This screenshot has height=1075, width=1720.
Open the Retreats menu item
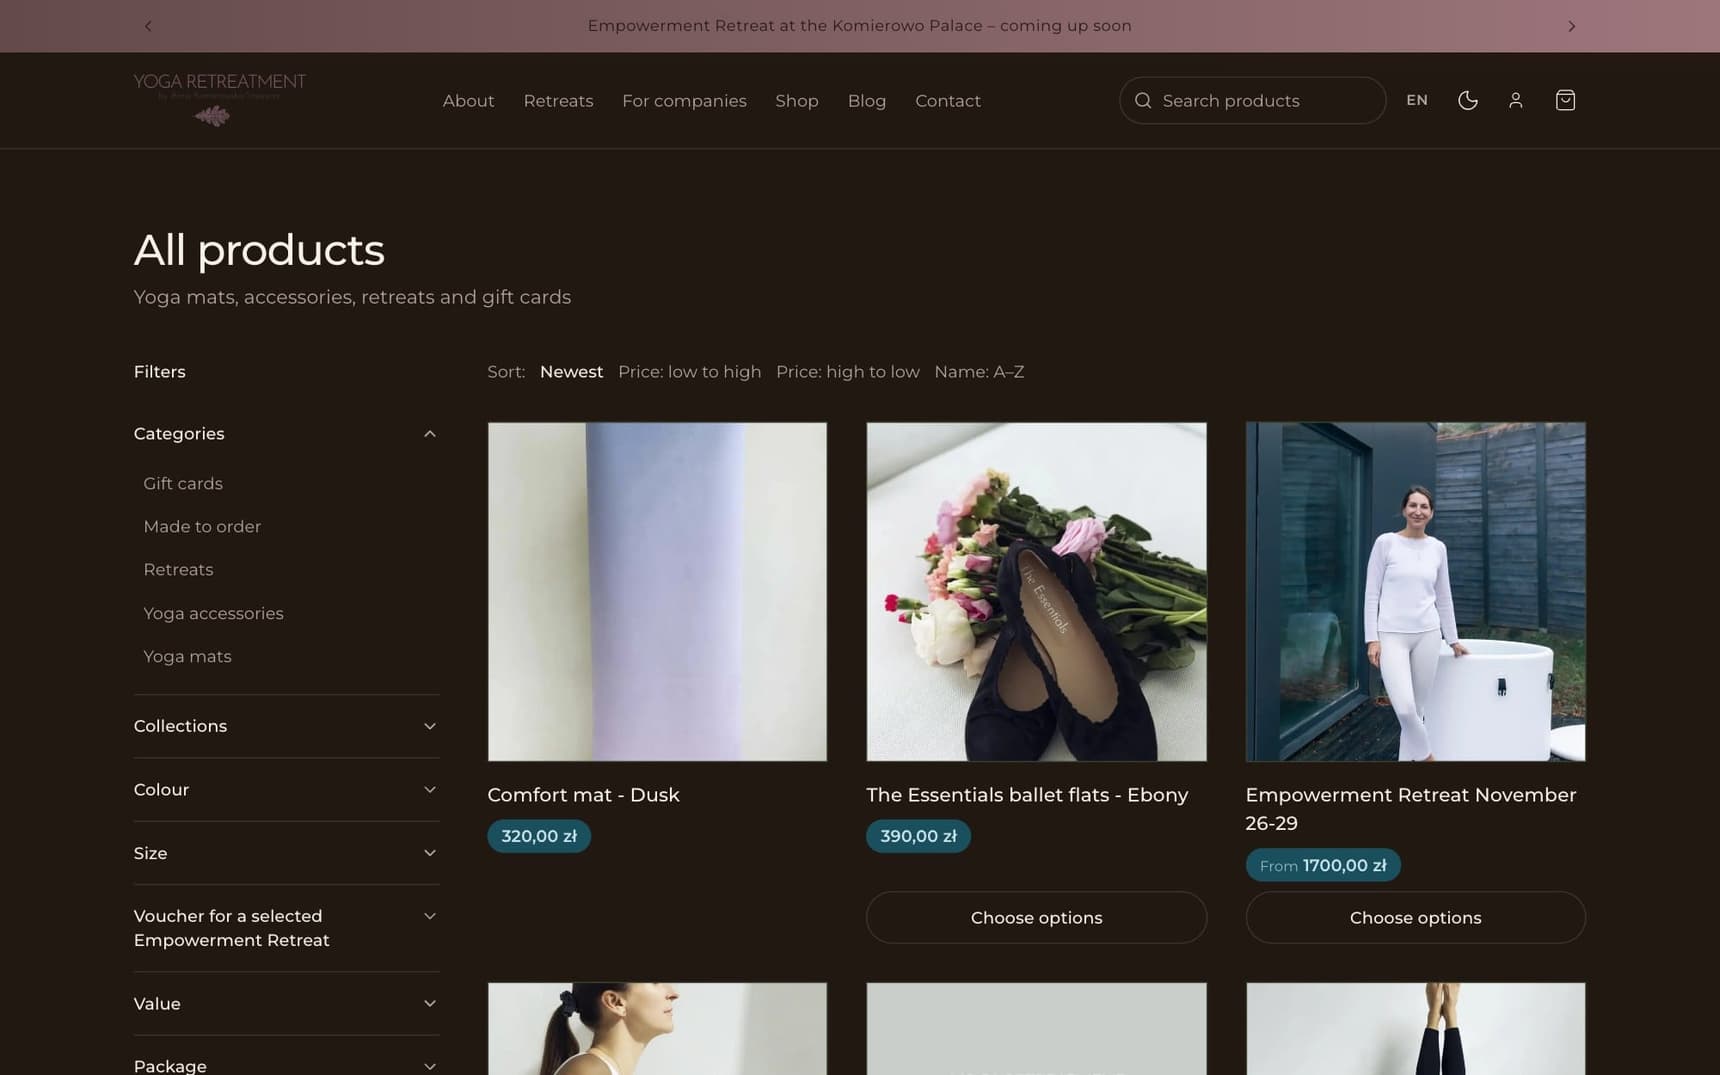(x=558, y=101)
